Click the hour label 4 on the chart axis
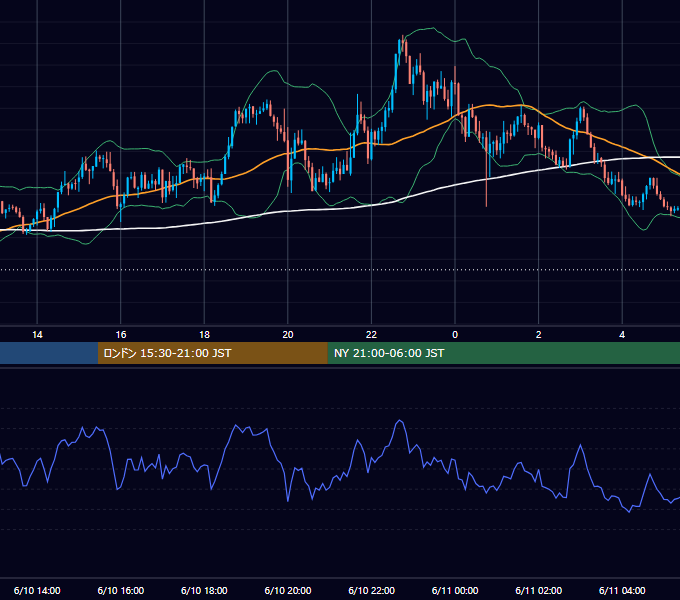 [622, 335]
